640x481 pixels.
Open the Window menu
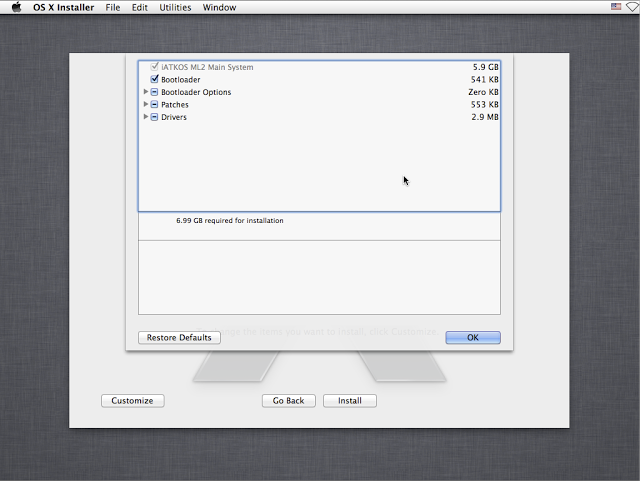(219, 7)
